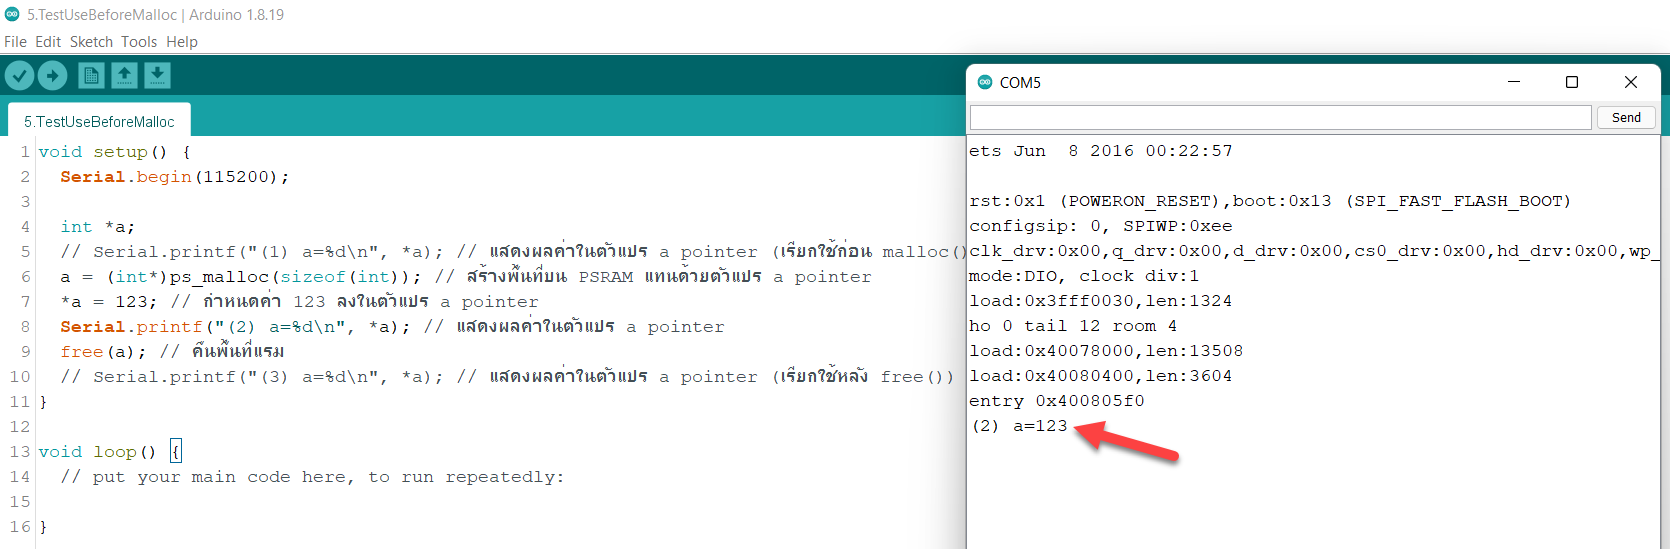Image resolution: width=1670 pixels, height=549 pixels.
Task: Click 'mode:DIO, clock div:1' output line
Action: [x=1084, y=276]
